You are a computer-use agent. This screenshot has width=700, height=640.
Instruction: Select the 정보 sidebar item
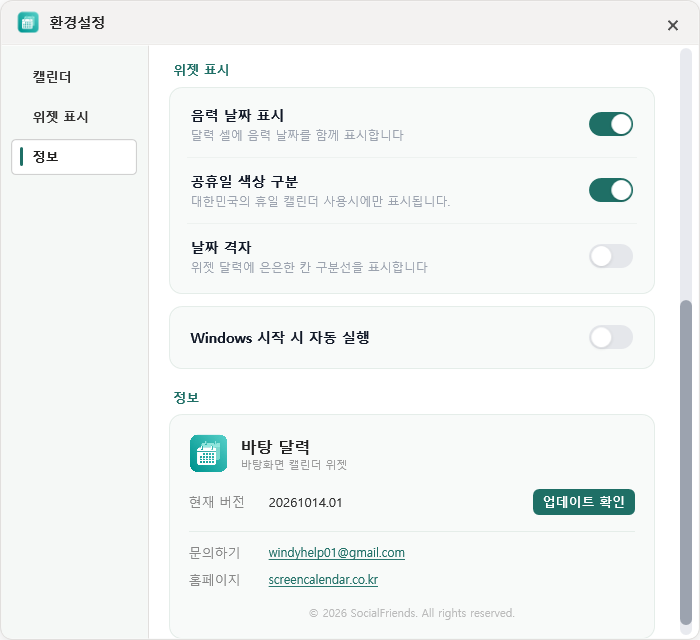click(74, 157)
